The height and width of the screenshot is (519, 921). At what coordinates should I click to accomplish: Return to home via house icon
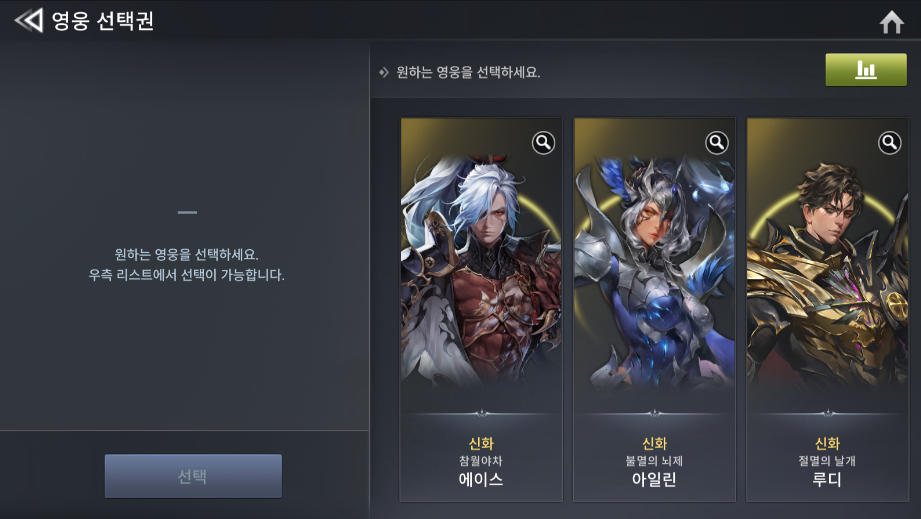pos(891,22)
